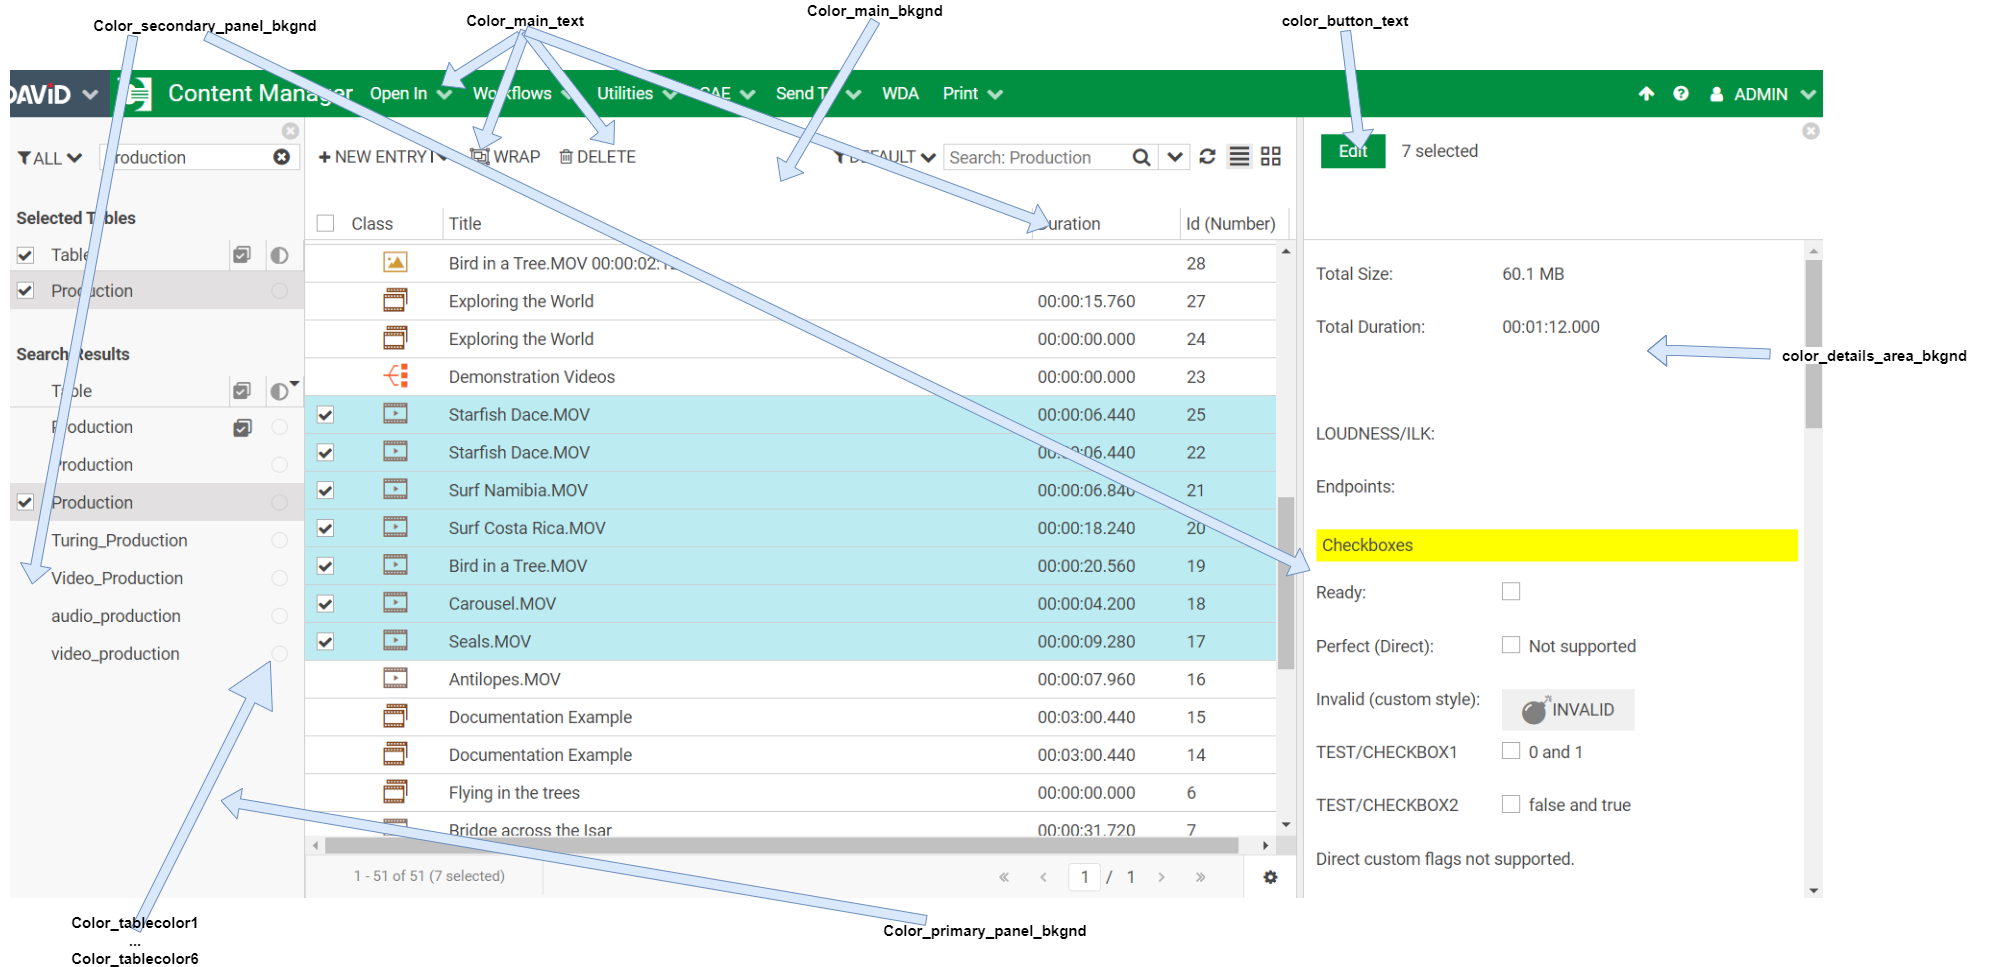2010x967 pixels.
Task: Clear the table filter text field
Action: pos(282,157)
